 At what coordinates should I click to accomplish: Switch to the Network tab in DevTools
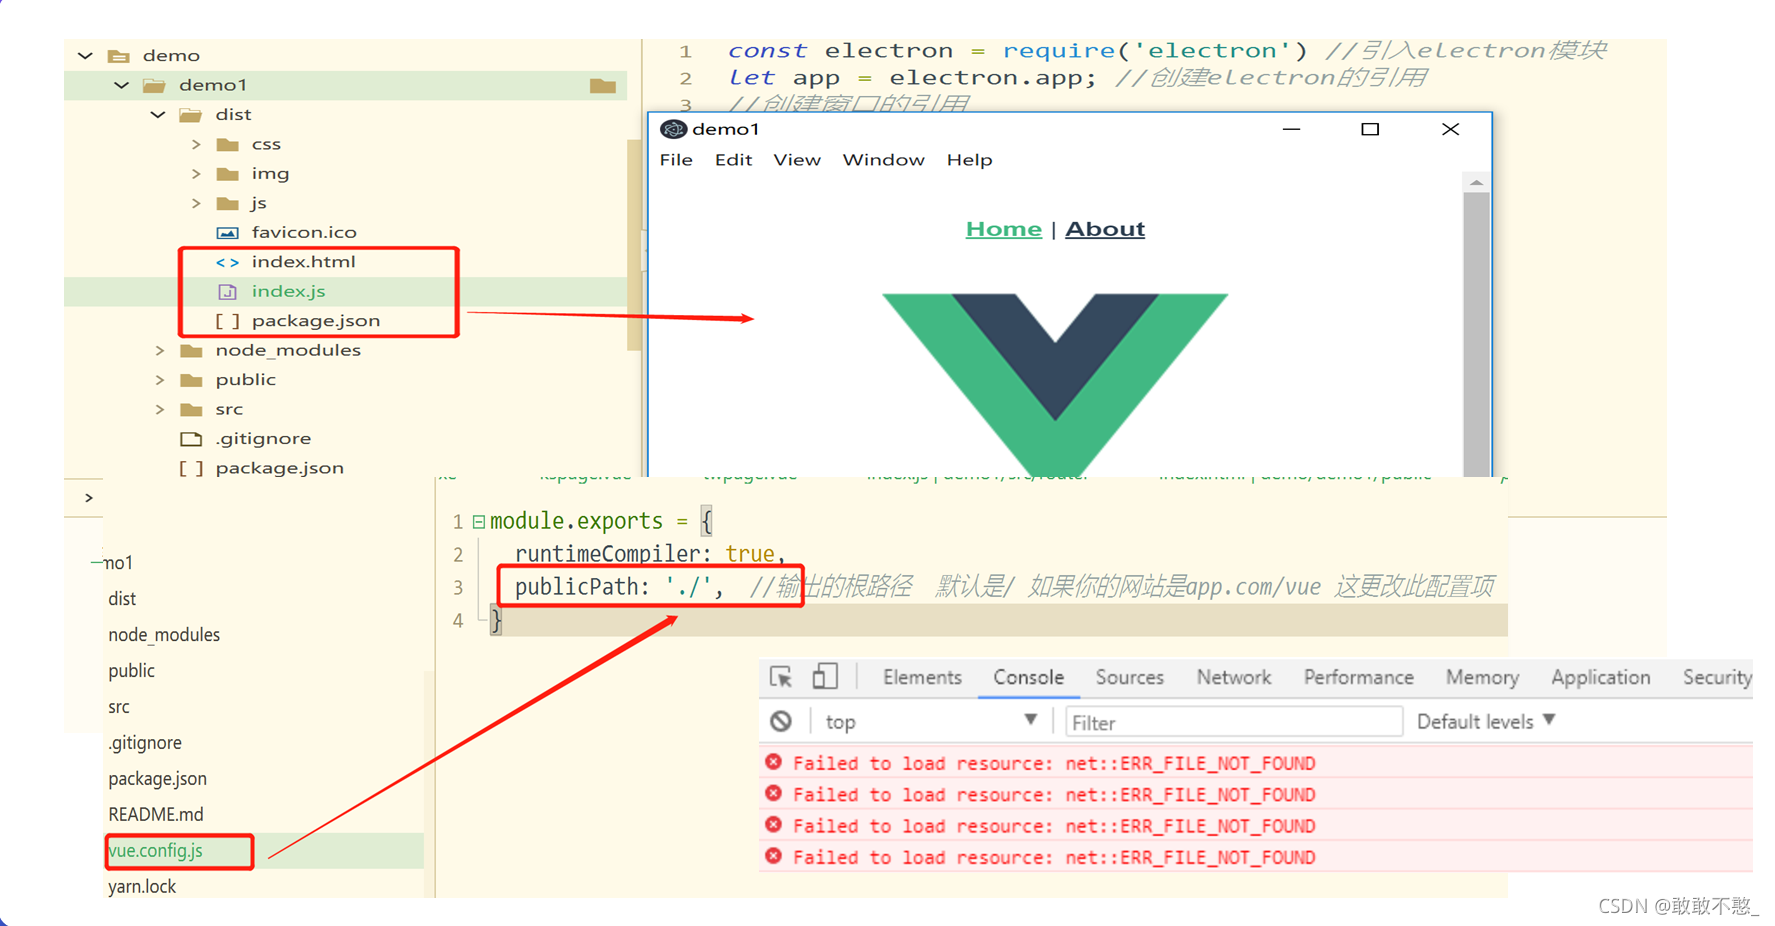(x=1234, y=678)
